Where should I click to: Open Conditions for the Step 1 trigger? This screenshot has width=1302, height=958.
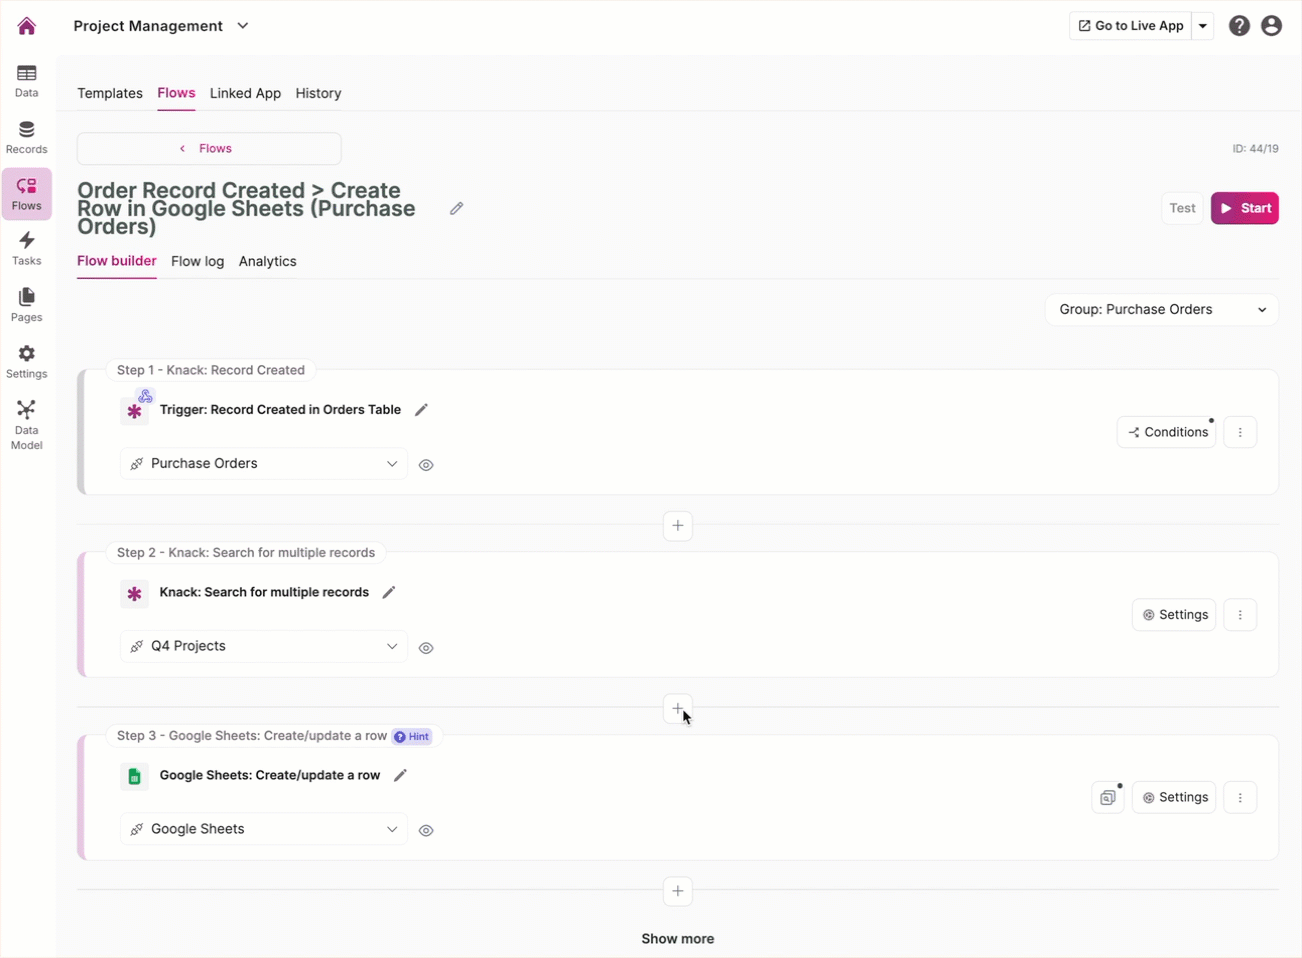click(1166, 432)
